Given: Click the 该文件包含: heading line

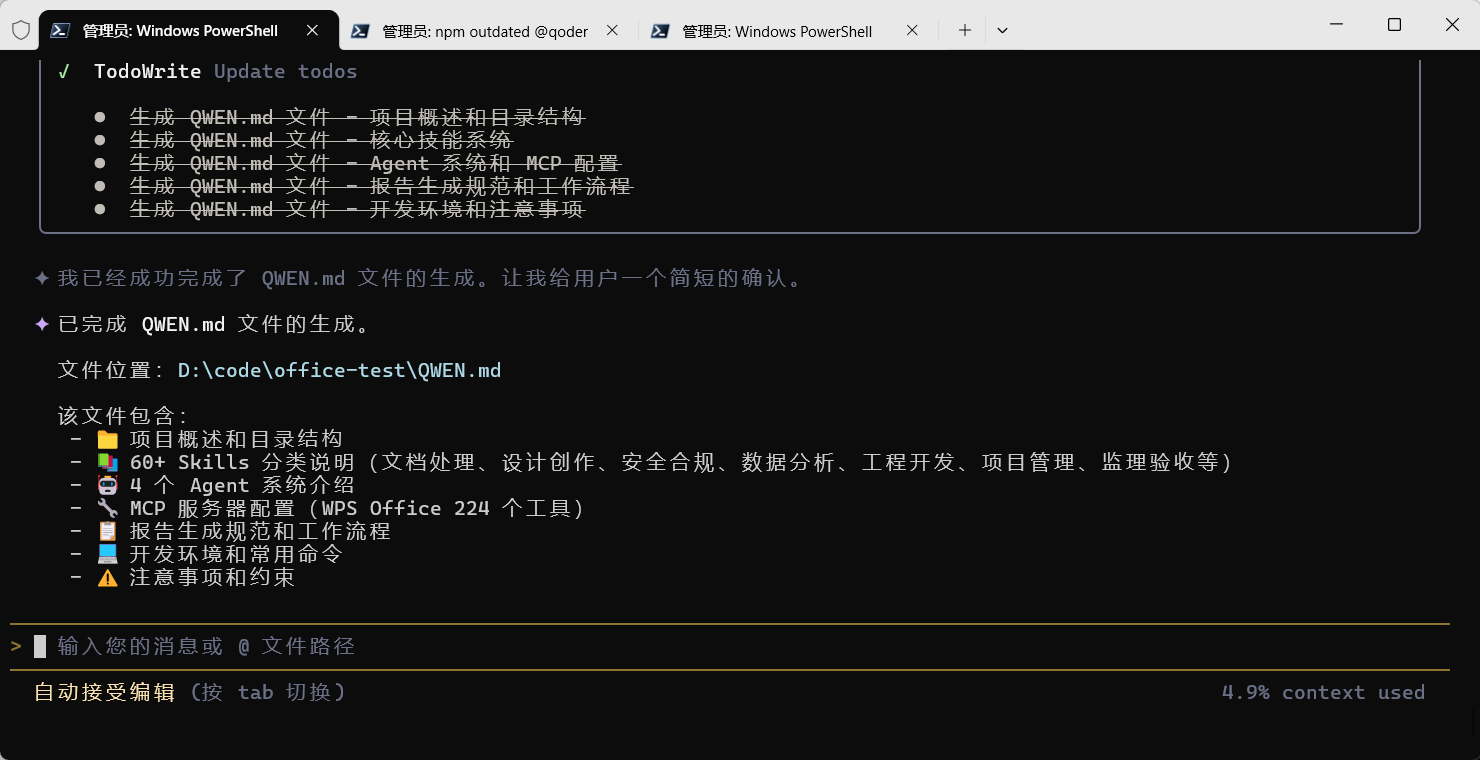Looking at the screenshot, I should [x=123, y=416].
